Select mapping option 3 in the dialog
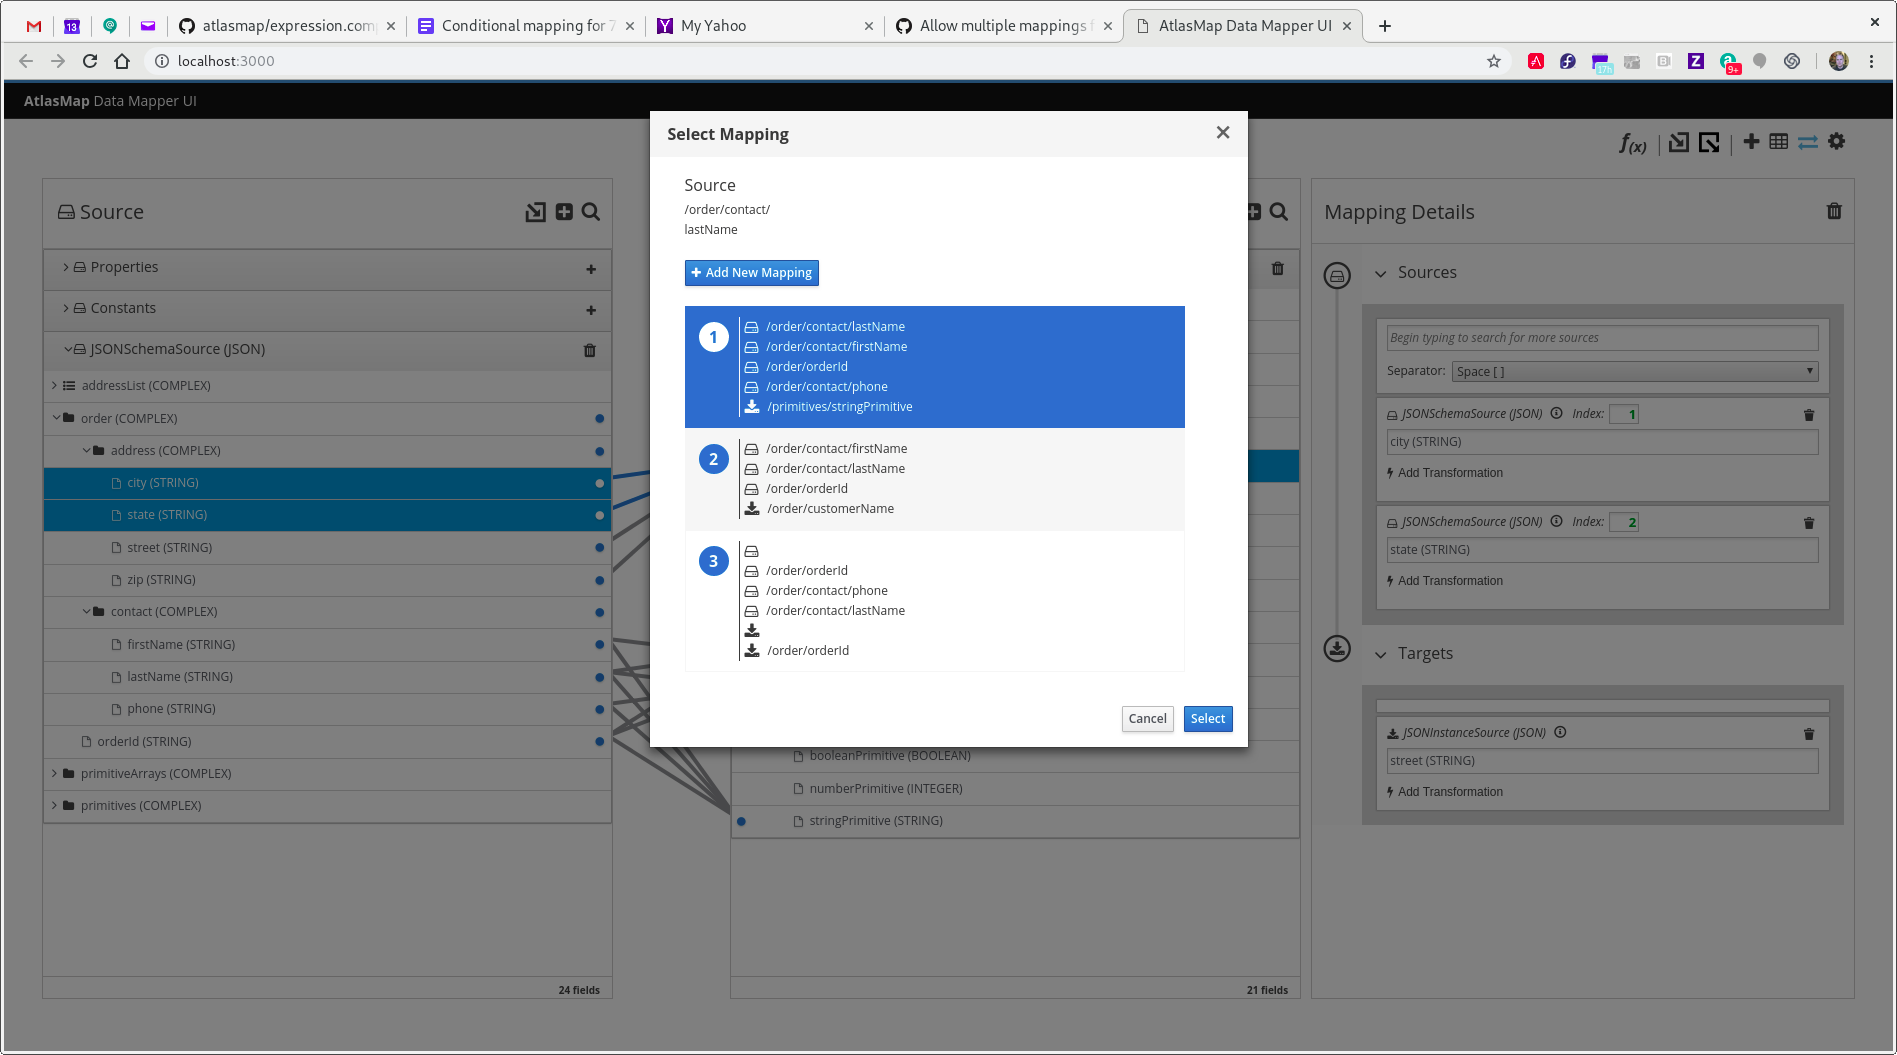The width and height of the screenshot is (1897, 1055). [x=934, y=600]
